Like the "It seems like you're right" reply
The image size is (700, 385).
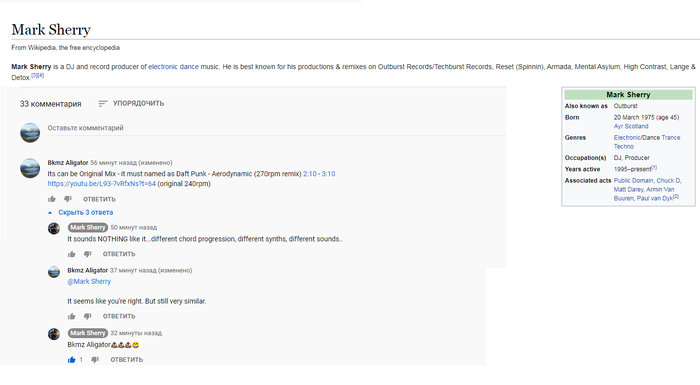tap(71, 316)
